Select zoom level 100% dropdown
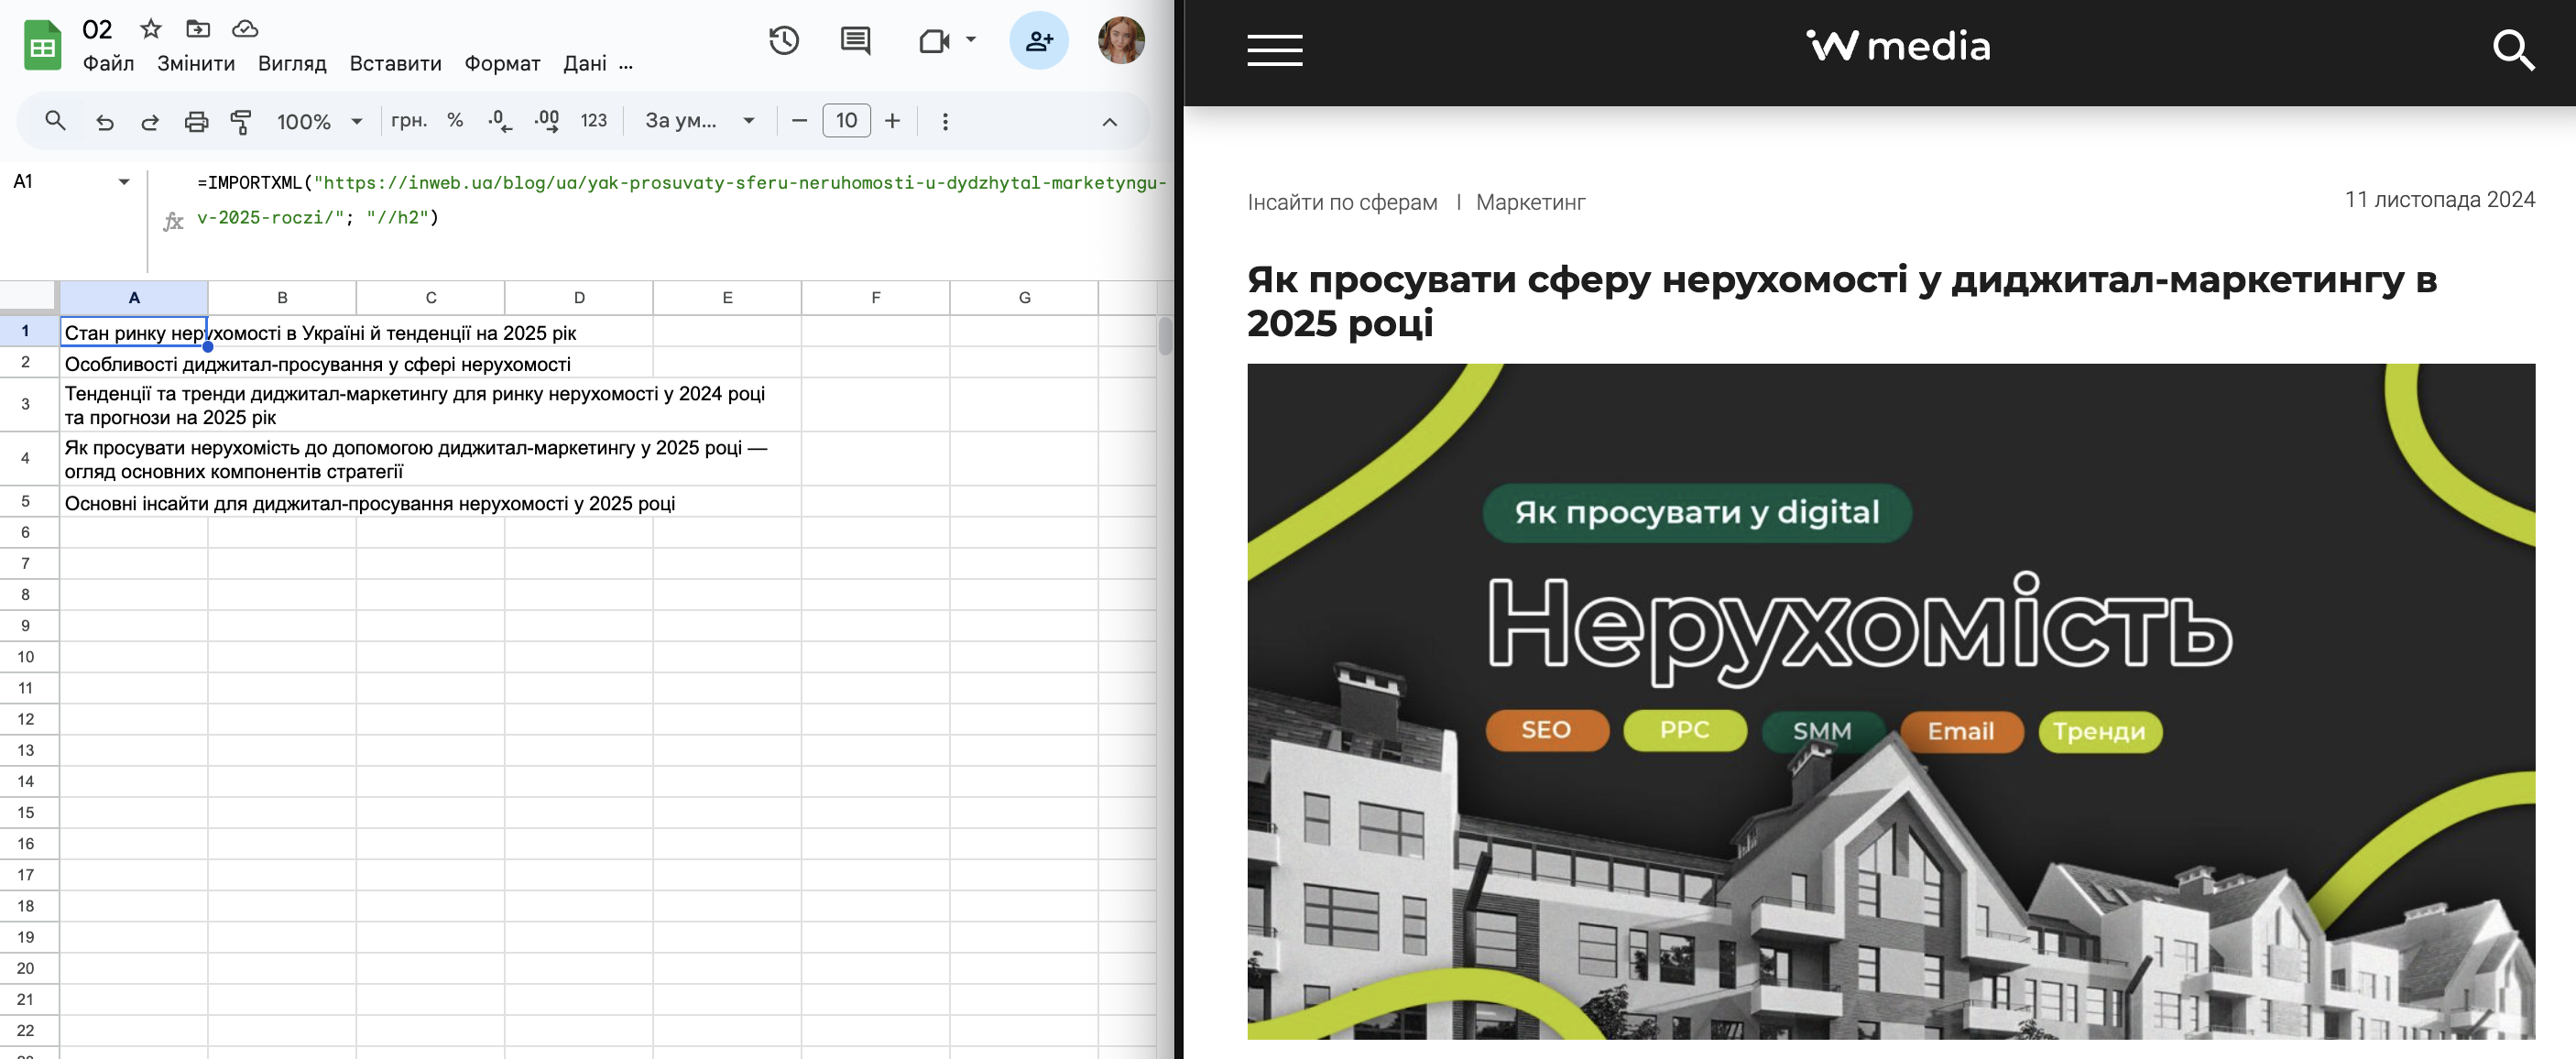Image resolution: width=2576 pixels, height=1059 pixels. pos(321,120)
